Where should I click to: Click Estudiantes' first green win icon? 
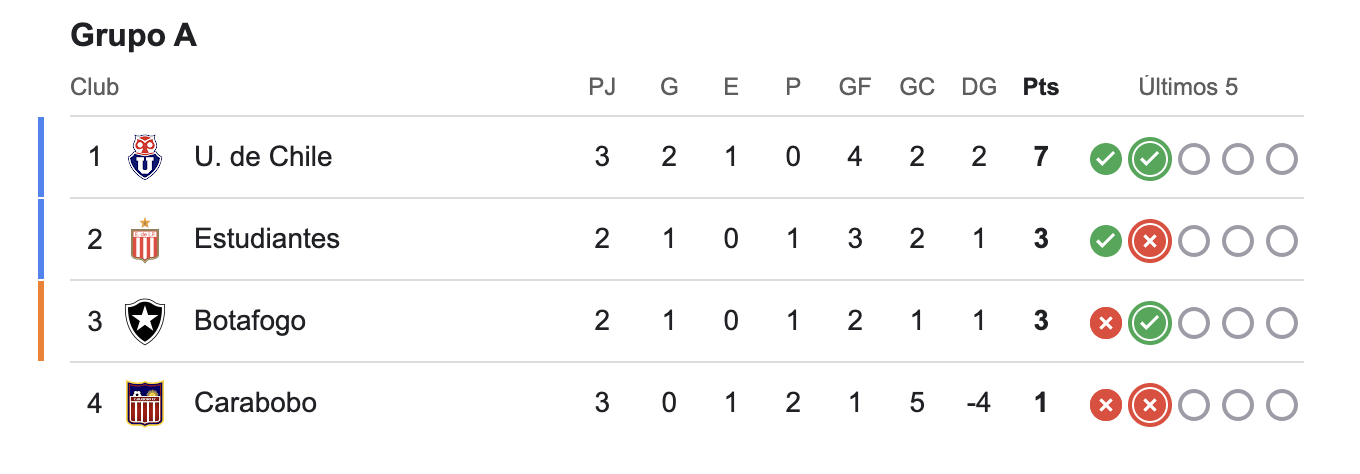(x=1105, y=240)
